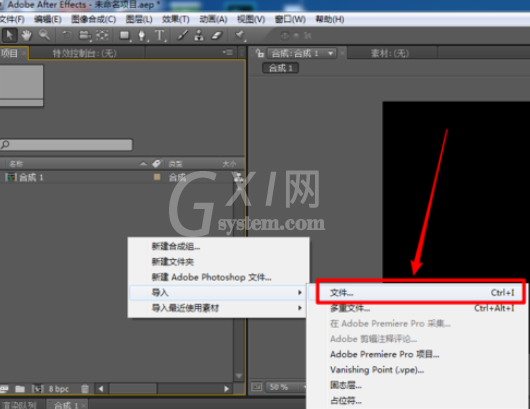The height and width of the screenshot is (409, 530).
Task: Click project panel scroll right arrow
Action: tap(226, 389)
